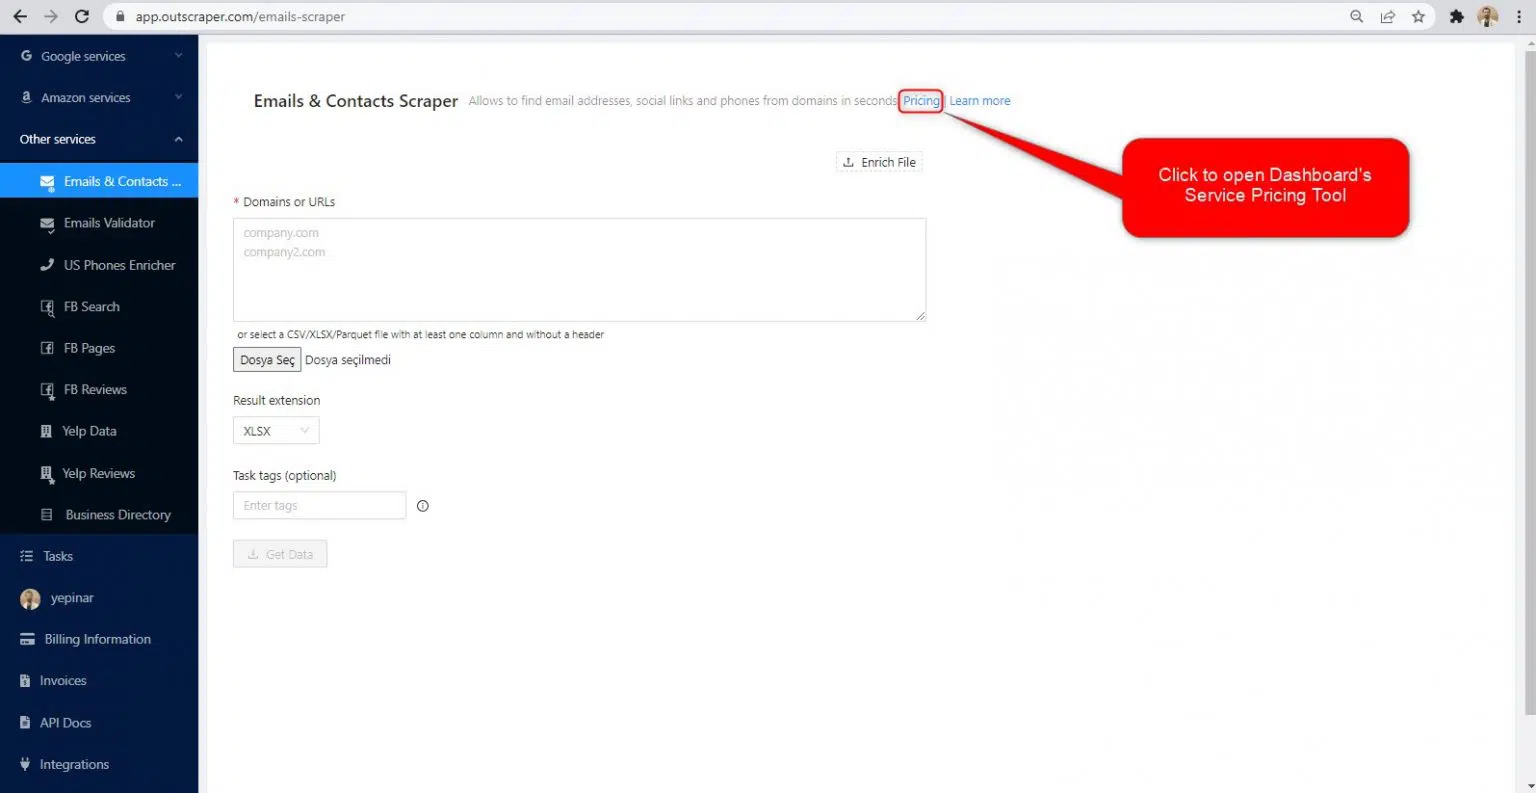The image size is (1536, 793).
Task: Expand the Amazon services section
Action: [x=98, y=98]
